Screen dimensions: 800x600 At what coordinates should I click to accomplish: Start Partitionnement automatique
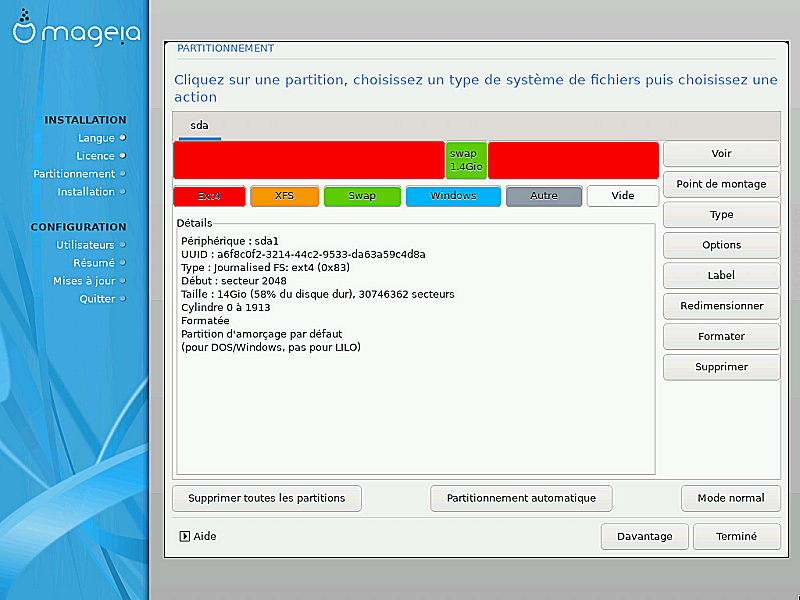point(521,498)
